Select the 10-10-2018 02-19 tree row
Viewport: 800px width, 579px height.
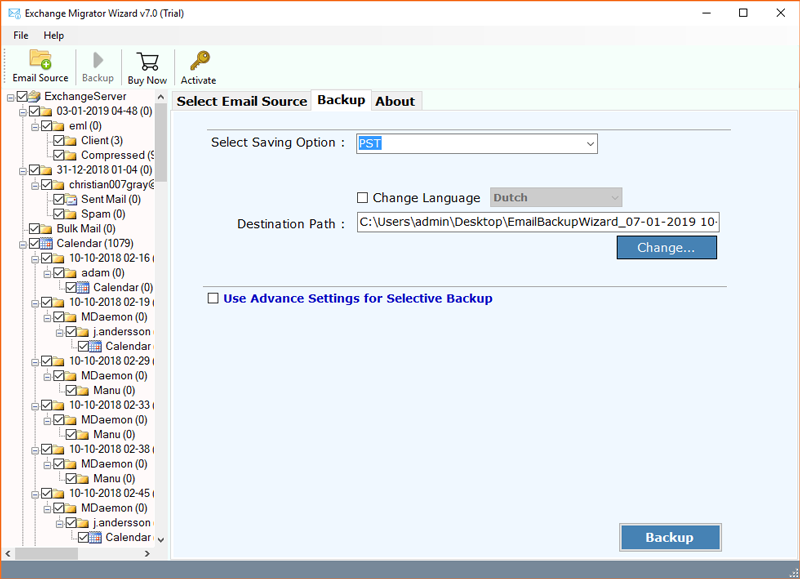tap(110, 302)
